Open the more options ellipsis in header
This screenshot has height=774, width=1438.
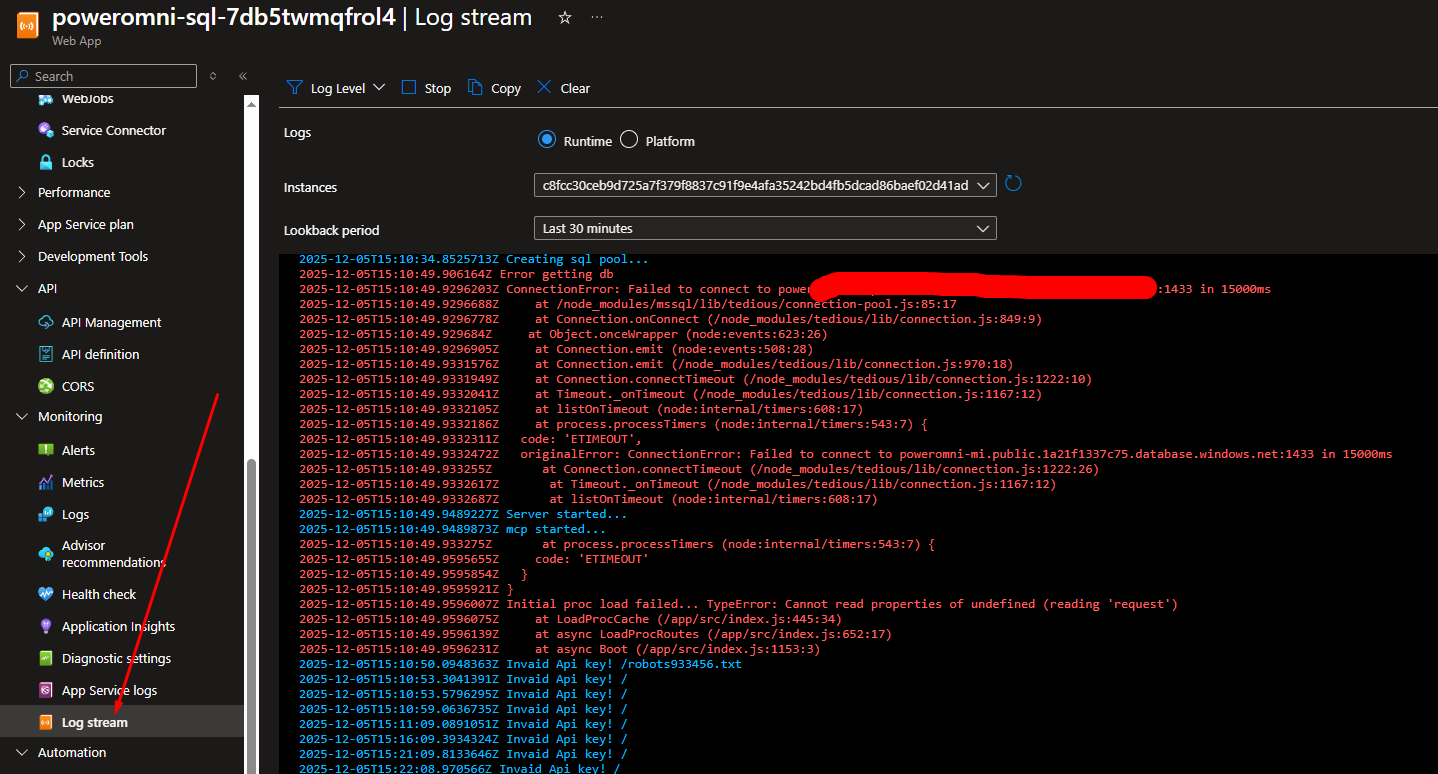(x=597, y=18)
